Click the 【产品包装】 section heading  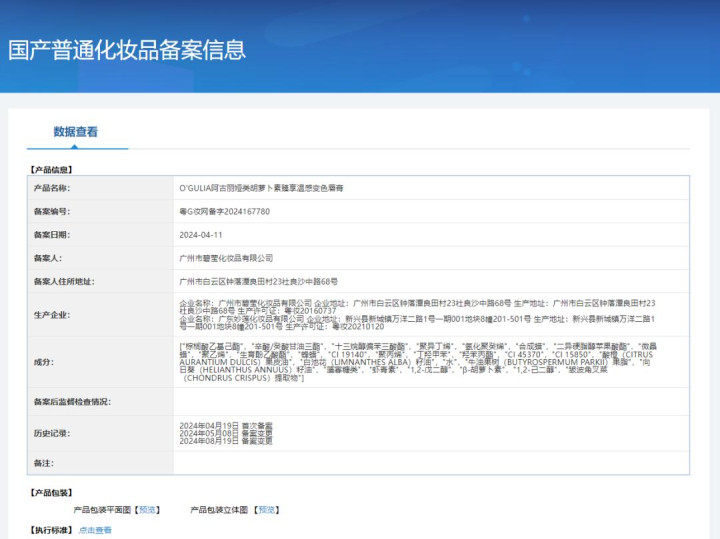(51, 492)
